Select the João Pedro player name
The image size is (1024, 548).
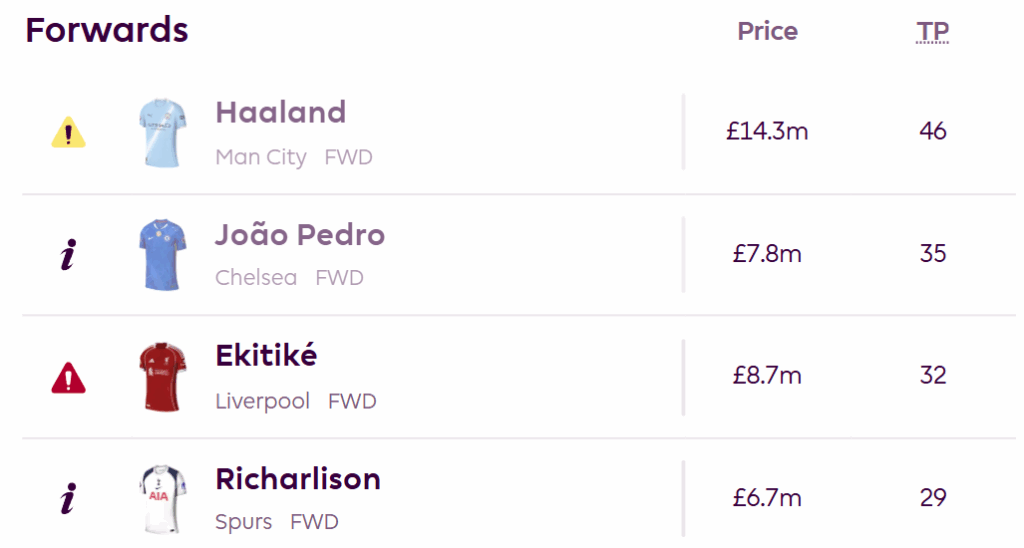(300, 235)
